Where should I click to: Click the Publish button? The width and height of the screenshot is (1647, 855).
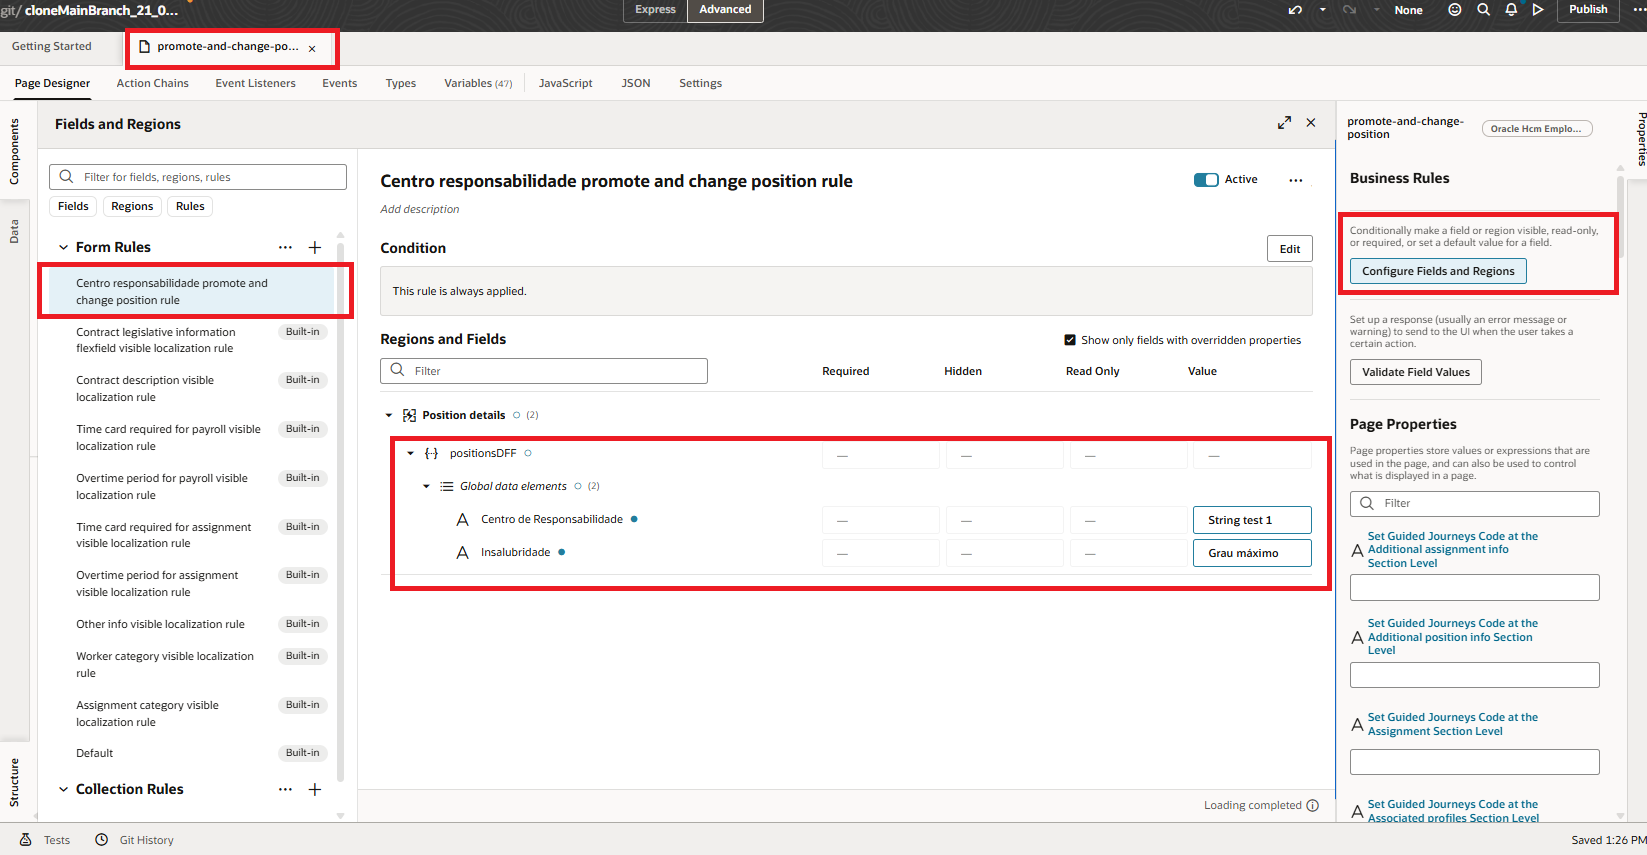pos(1588,10)
